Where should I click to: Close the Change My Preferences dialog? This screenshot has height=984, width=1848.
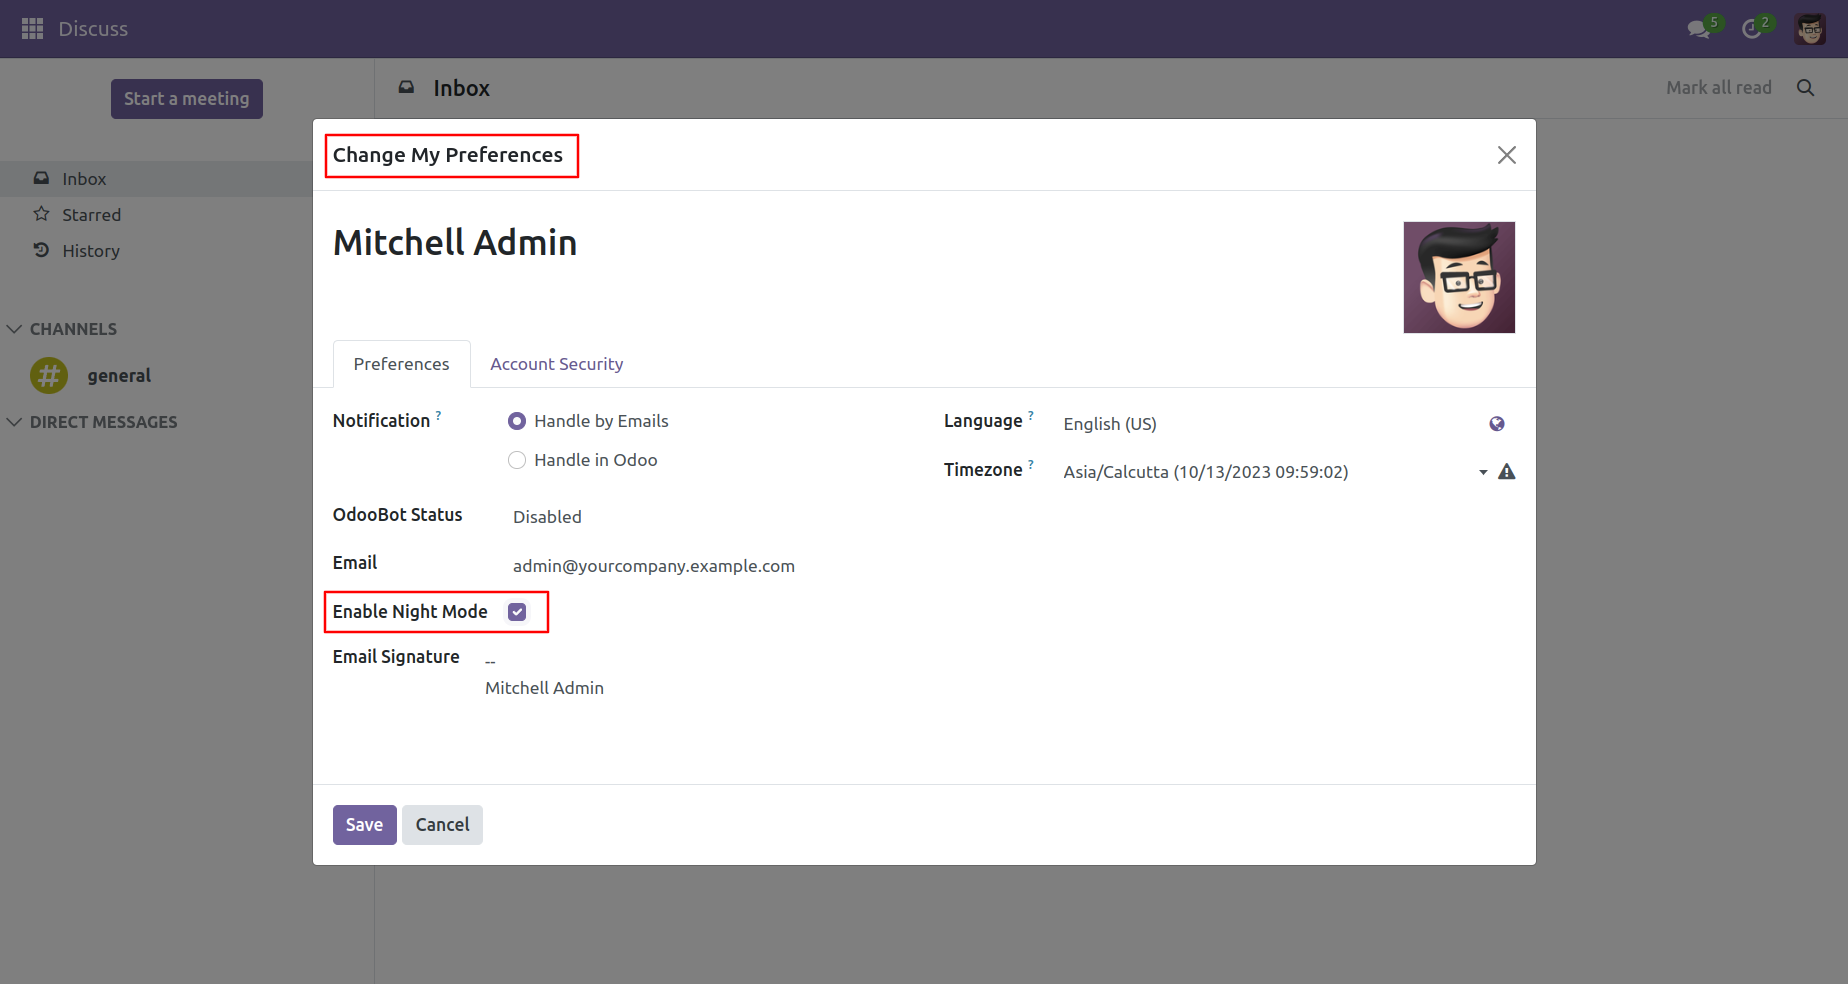tap(1507, 155)
